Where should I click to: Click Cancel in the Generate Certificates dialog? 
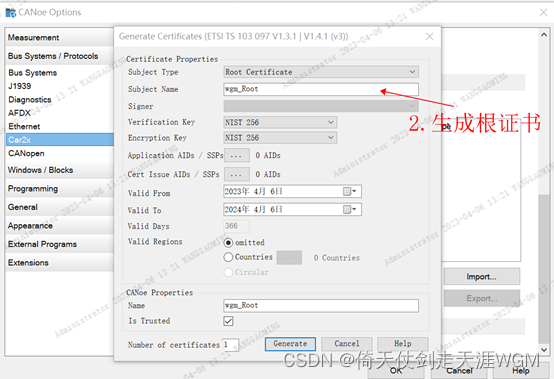click(x=347, y=344)
